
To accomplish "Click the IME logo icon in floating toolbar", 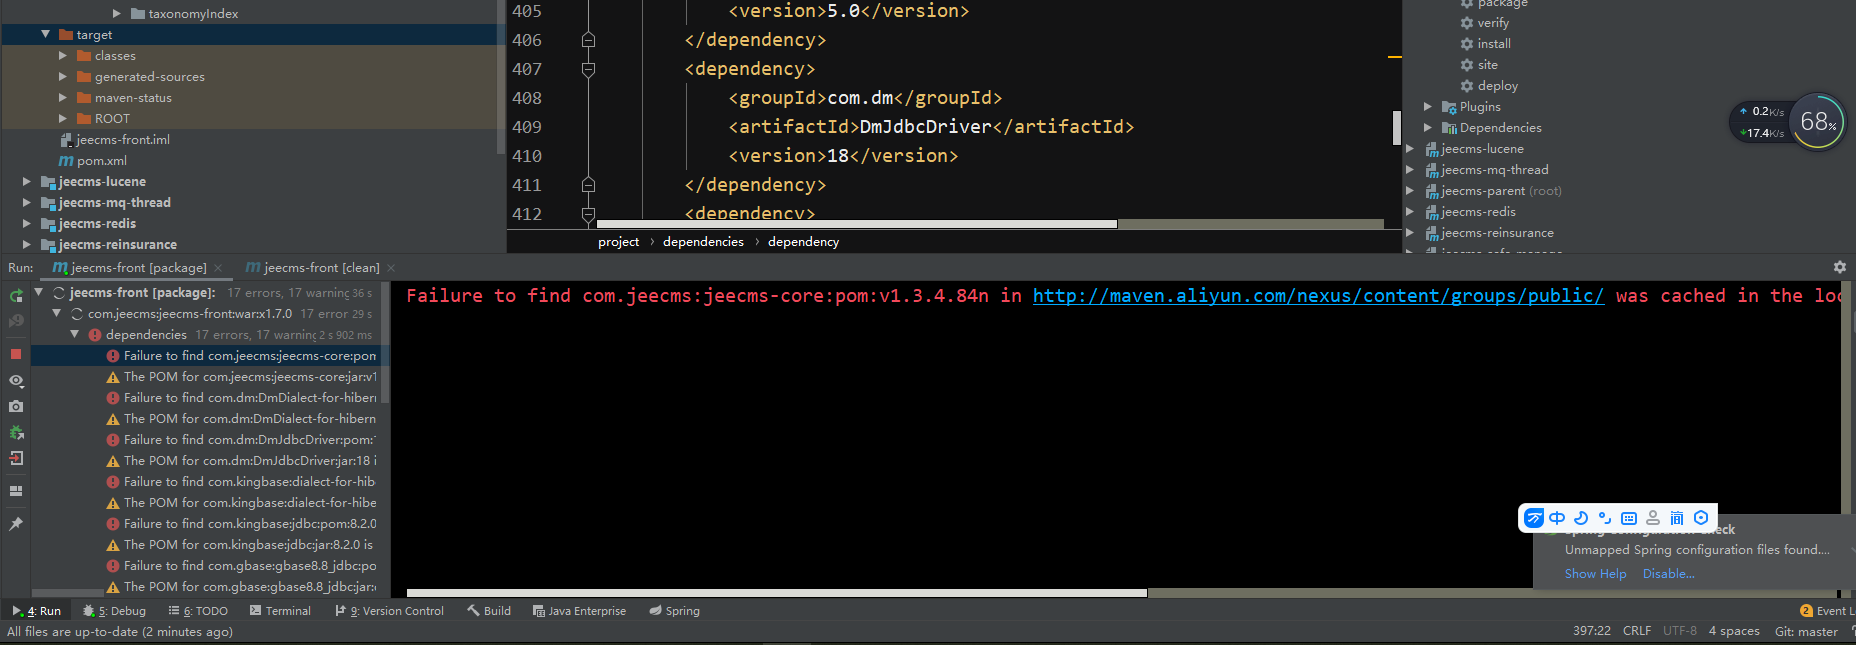I will coord(1534,518).
